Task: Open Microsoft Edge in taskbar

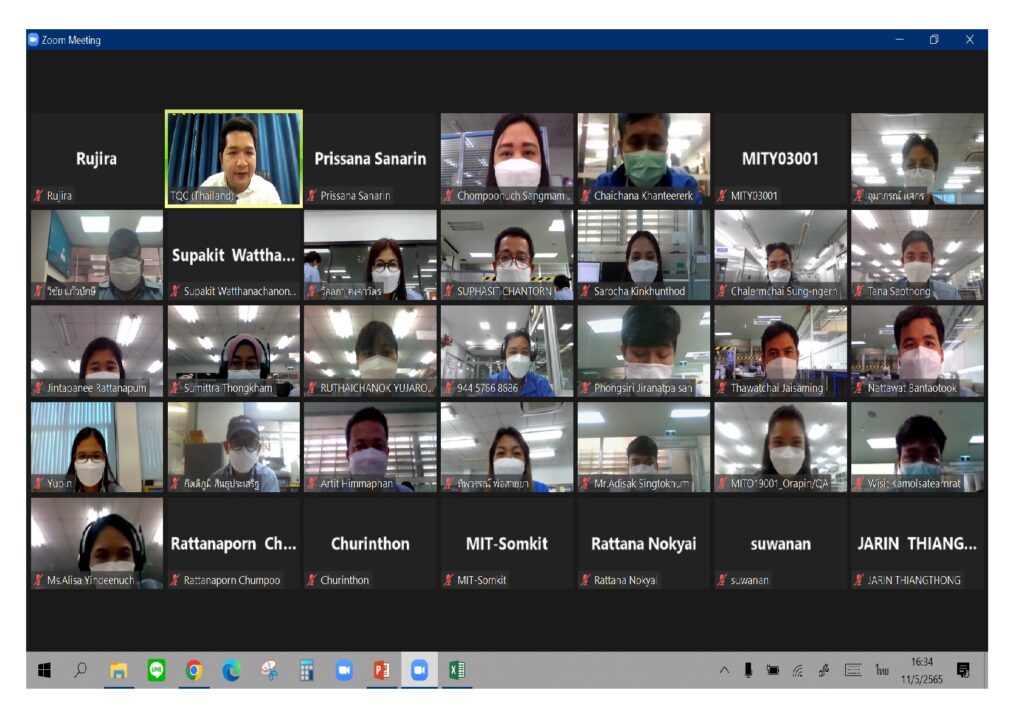Action: click(x=231, y=671)
